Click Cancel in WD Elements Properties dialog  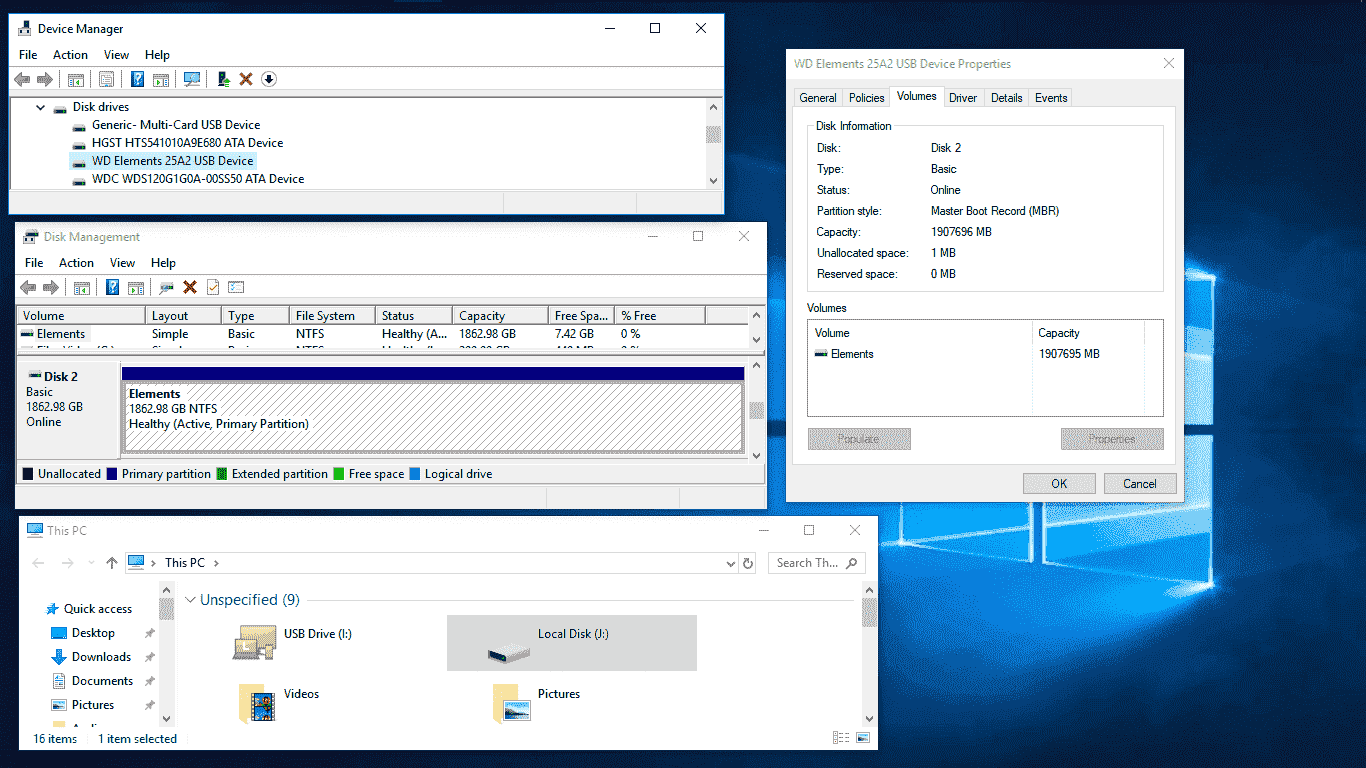pyautogui.click(x=1140, y=484)
